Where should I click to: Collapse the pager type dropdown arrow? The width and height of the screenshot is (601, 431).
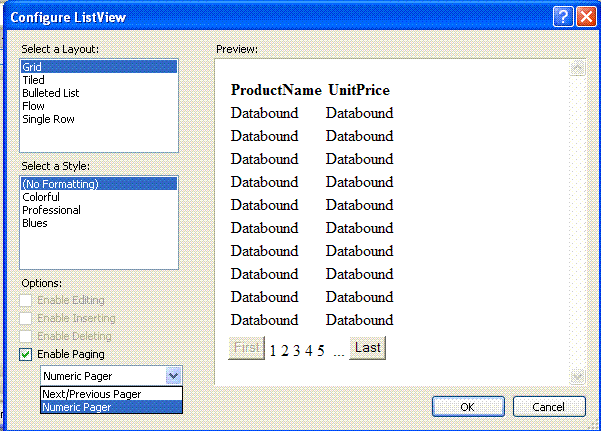[x=174, y=375]
